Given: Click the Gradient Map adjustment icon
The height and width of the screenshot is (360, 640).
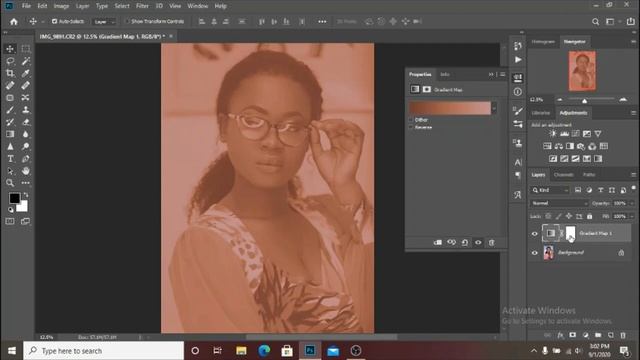Looking at the screenshot, I should (598, 159).
